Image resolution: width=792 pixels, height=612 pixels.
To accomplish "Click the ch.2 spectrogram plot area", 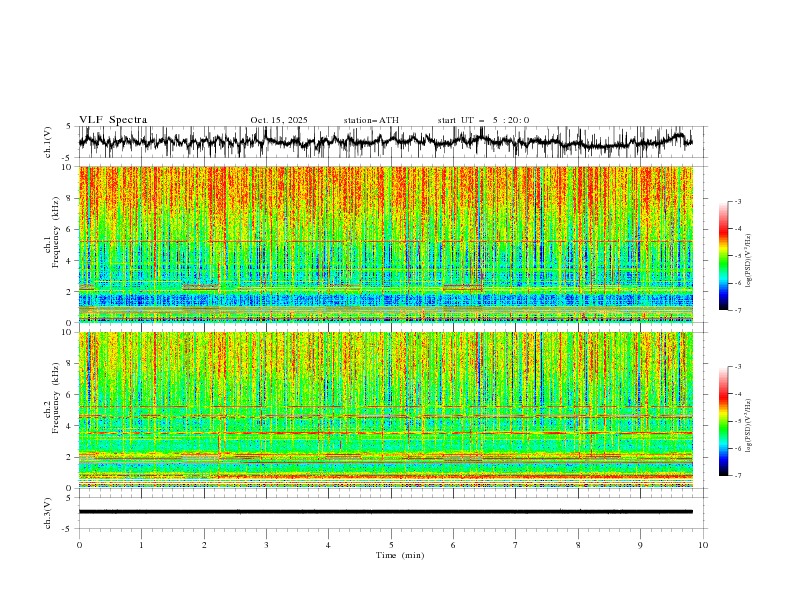I will (x=385, y=410).
